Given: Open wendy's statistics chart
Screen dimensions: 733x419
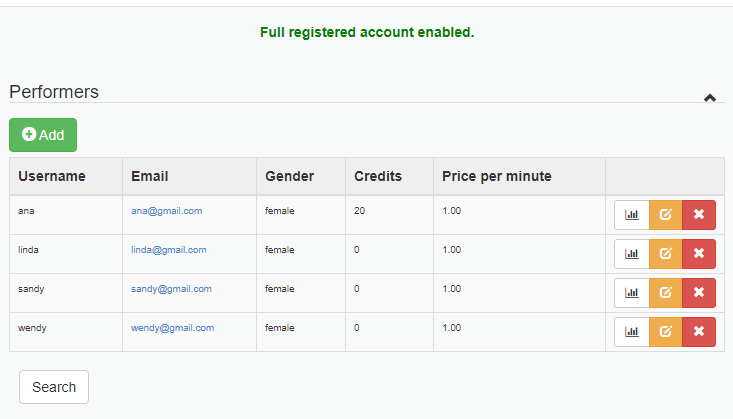Looking at the screenshot, I should click(x=632, y=332).
